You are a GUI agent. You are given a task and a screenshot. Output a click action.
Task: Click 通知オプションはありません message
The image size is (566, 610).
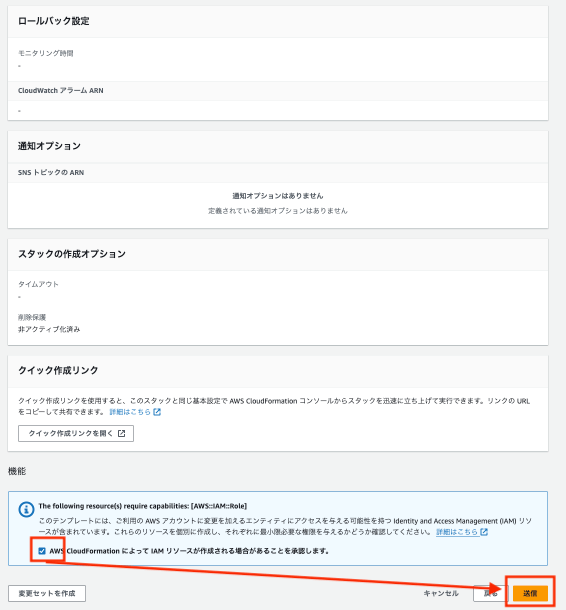coord(278,196)
